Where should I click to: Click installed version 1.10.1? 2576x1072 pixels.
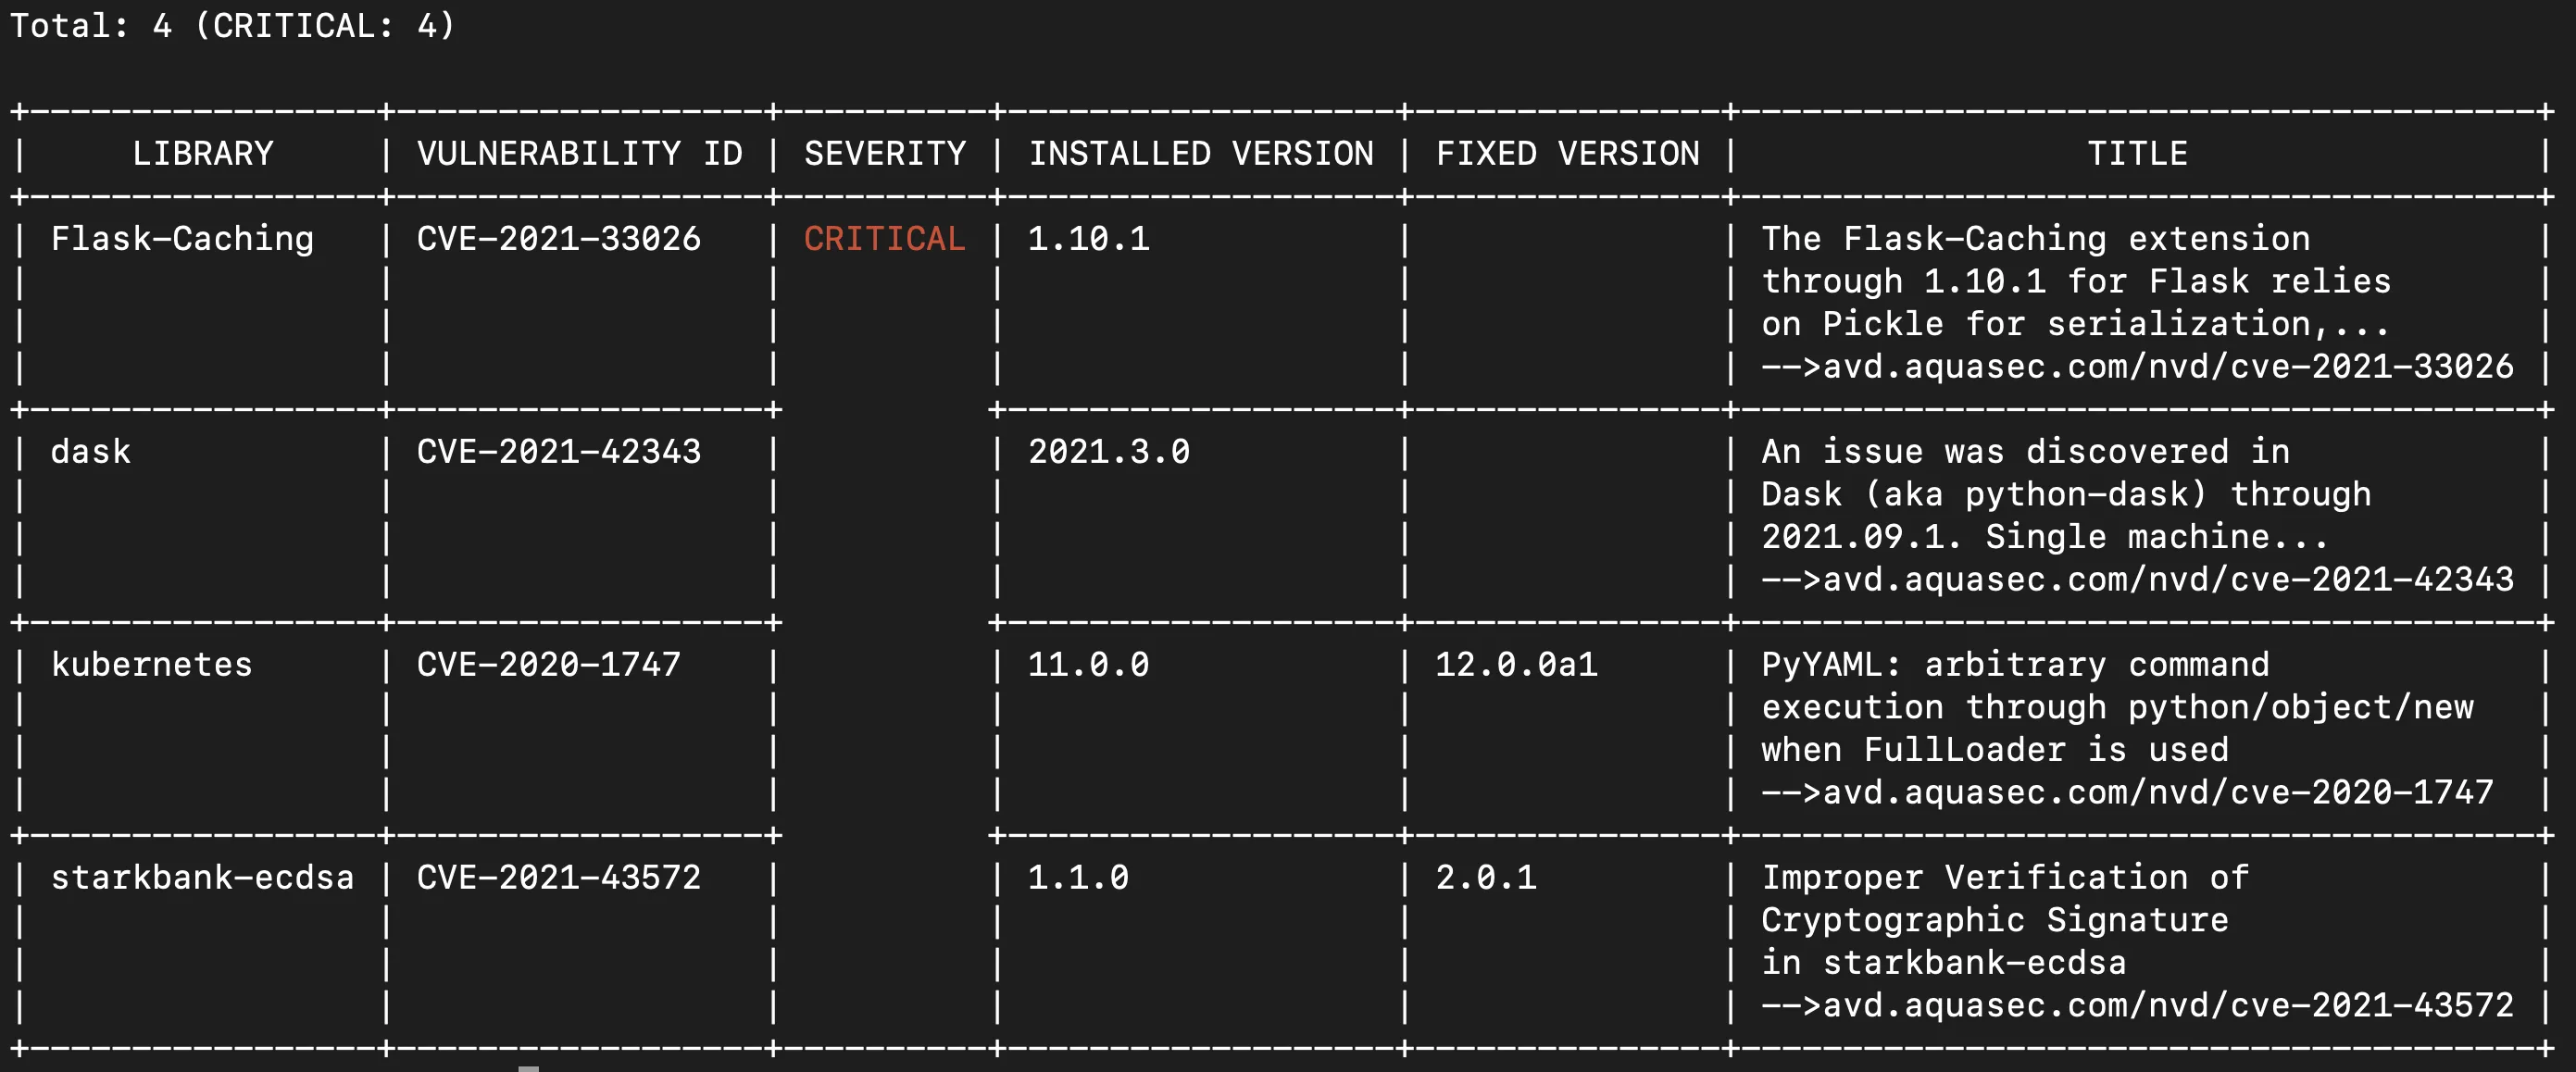1089,238
